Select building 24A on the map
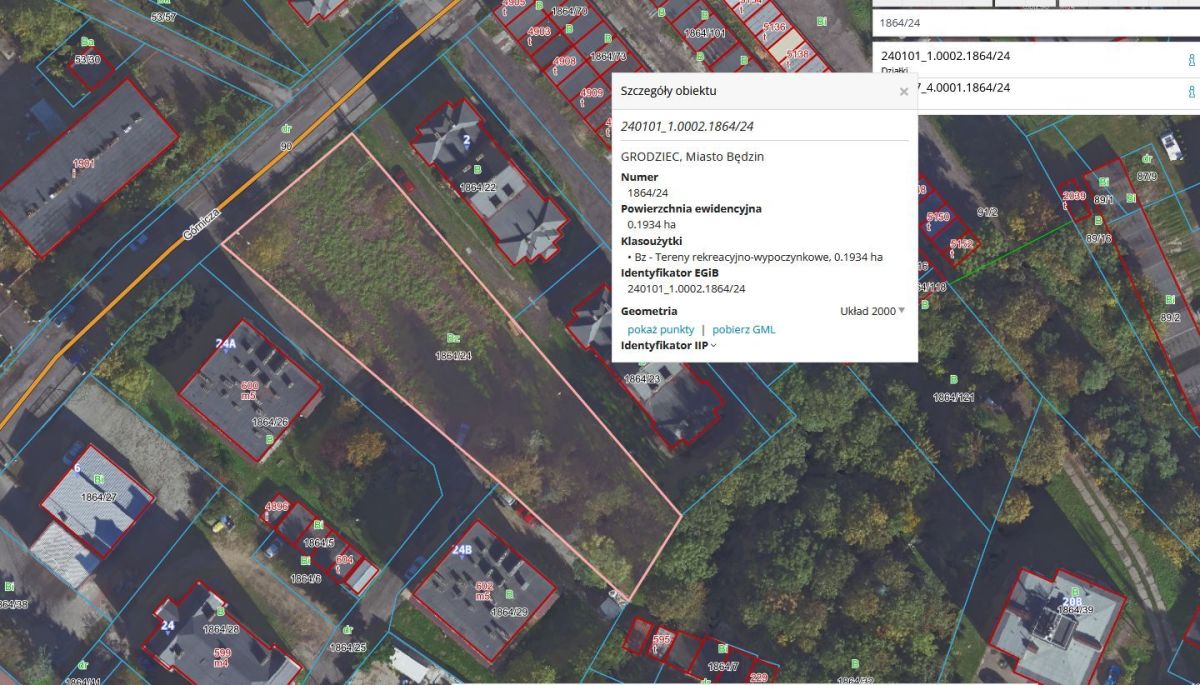Screen dimensions: 1200x685 [226, 344]
